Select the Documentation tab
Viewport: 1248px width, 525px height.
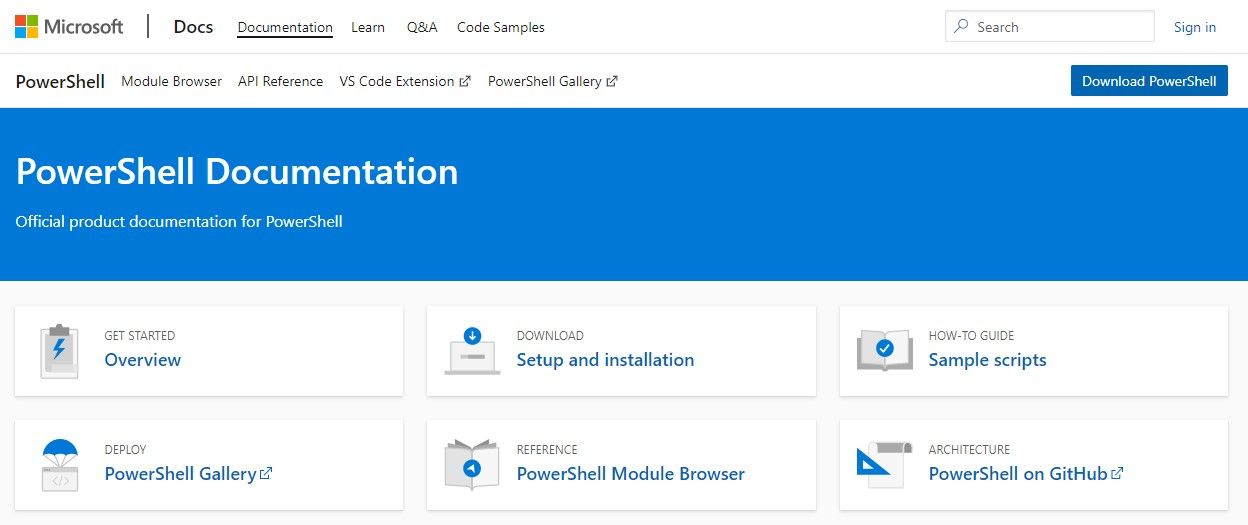[x=285, y=28]
